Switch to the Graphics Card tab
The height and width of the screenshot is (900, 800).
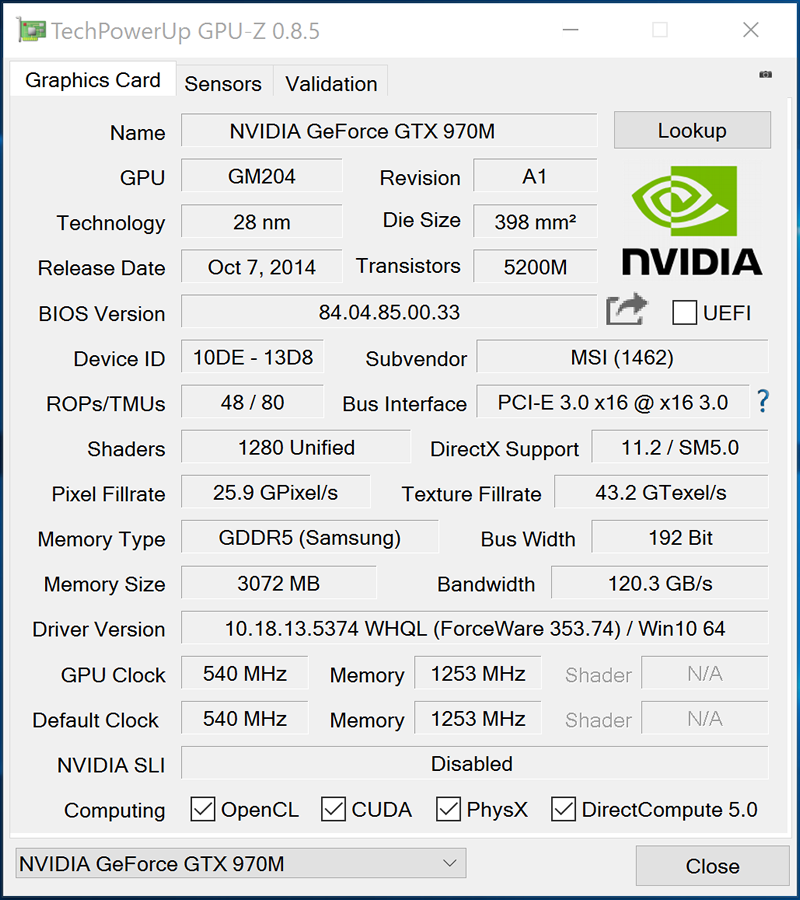(93, 80)
